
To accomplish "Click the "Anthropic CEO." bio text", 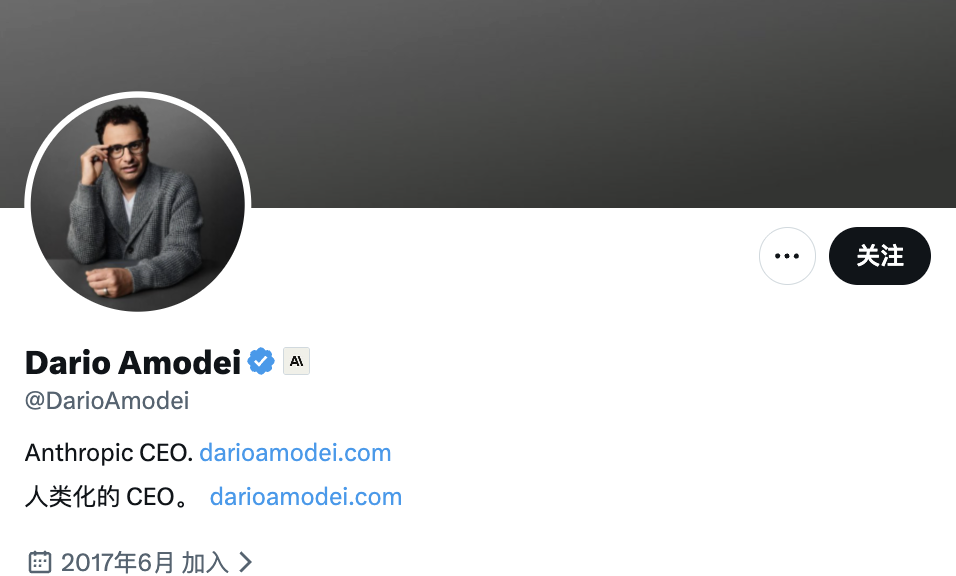I will tap(109, 453).
